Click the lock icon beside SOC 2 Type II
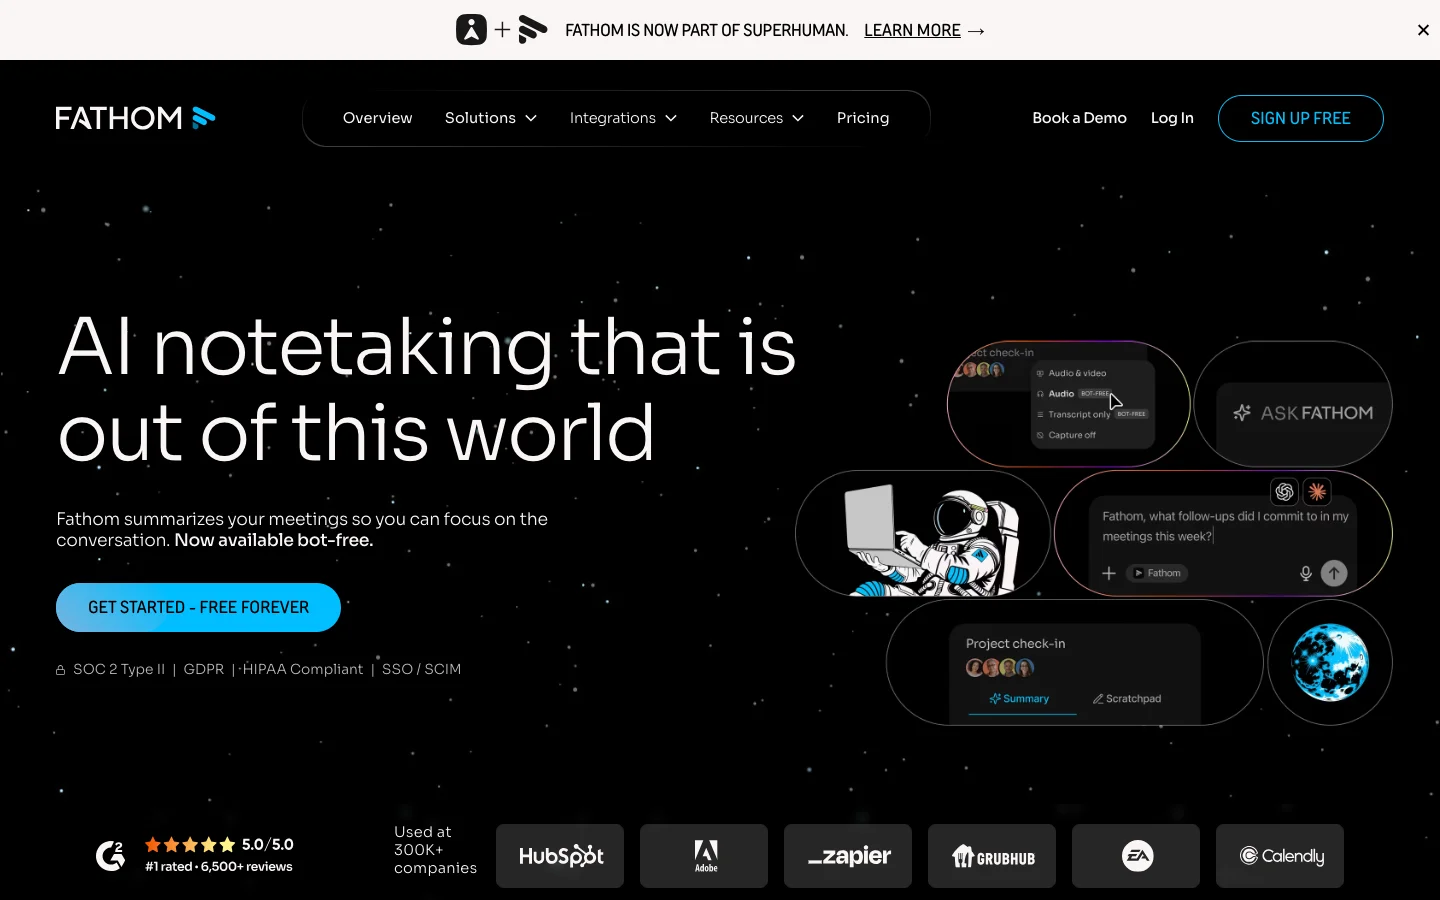Image resolution: width=1440 pixels, height=900 pixels. coord(61,670)
